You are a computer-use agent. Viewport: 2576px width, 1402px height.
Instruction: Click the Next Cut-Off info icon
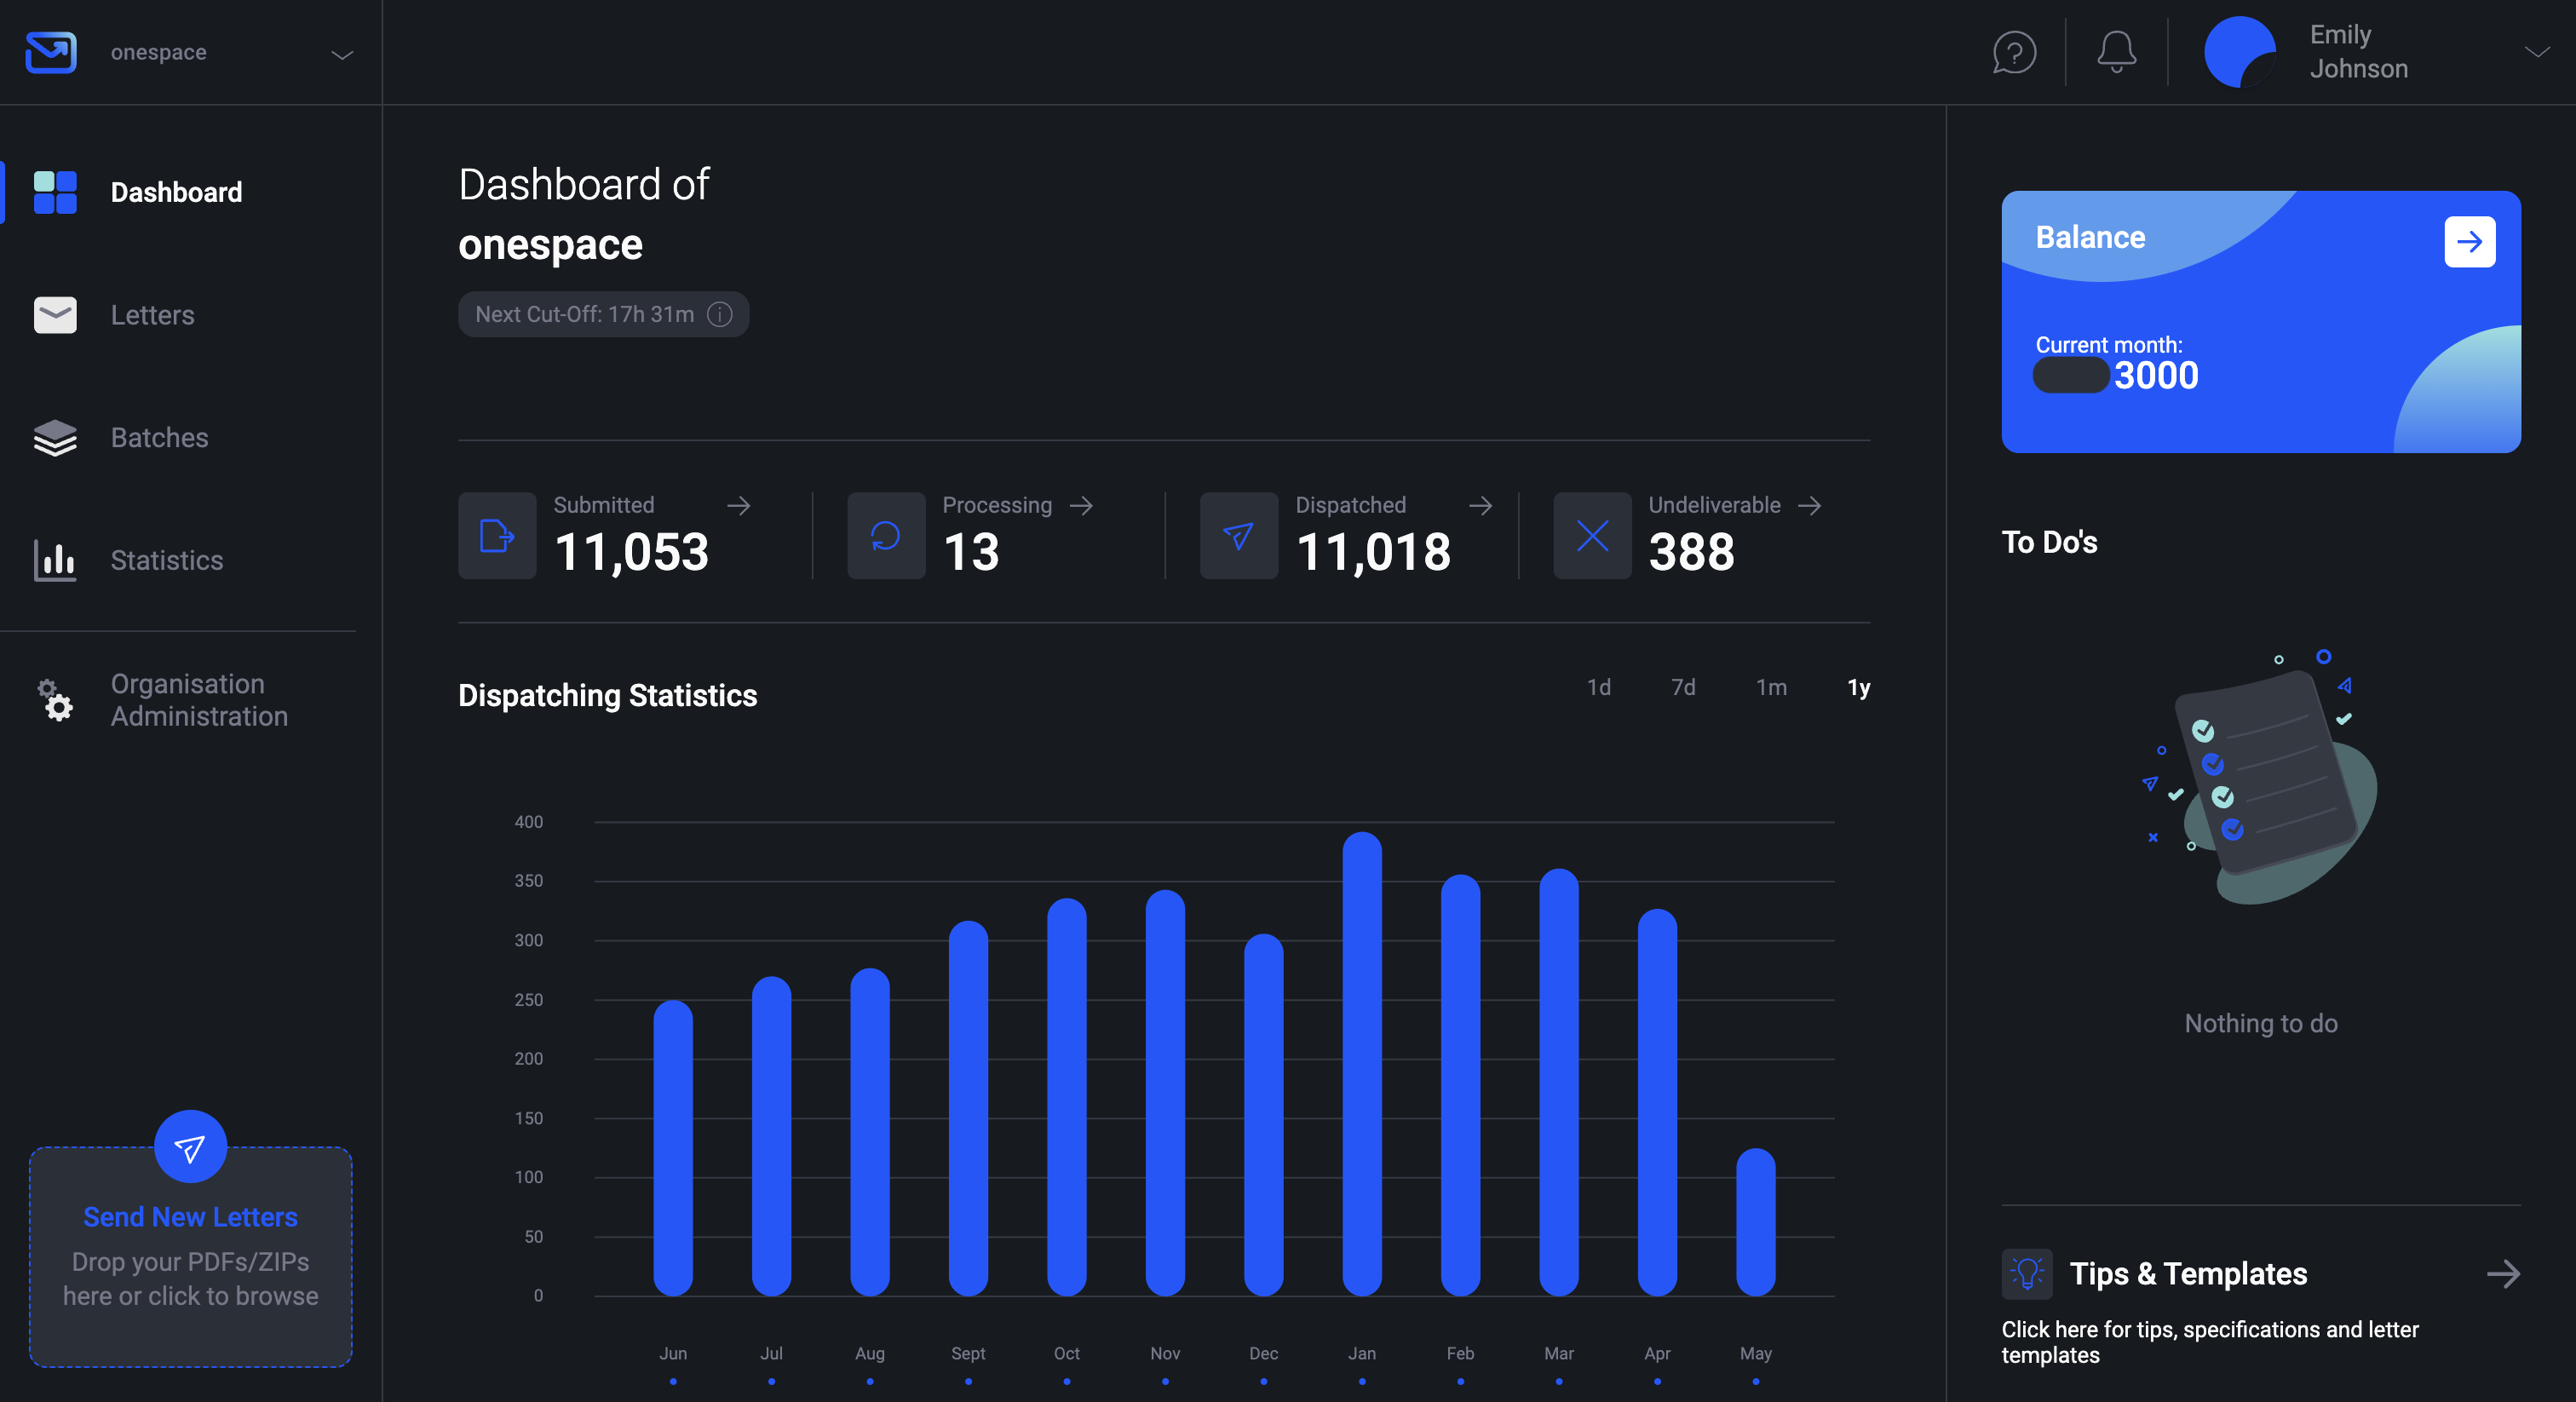tap(718, 314)
